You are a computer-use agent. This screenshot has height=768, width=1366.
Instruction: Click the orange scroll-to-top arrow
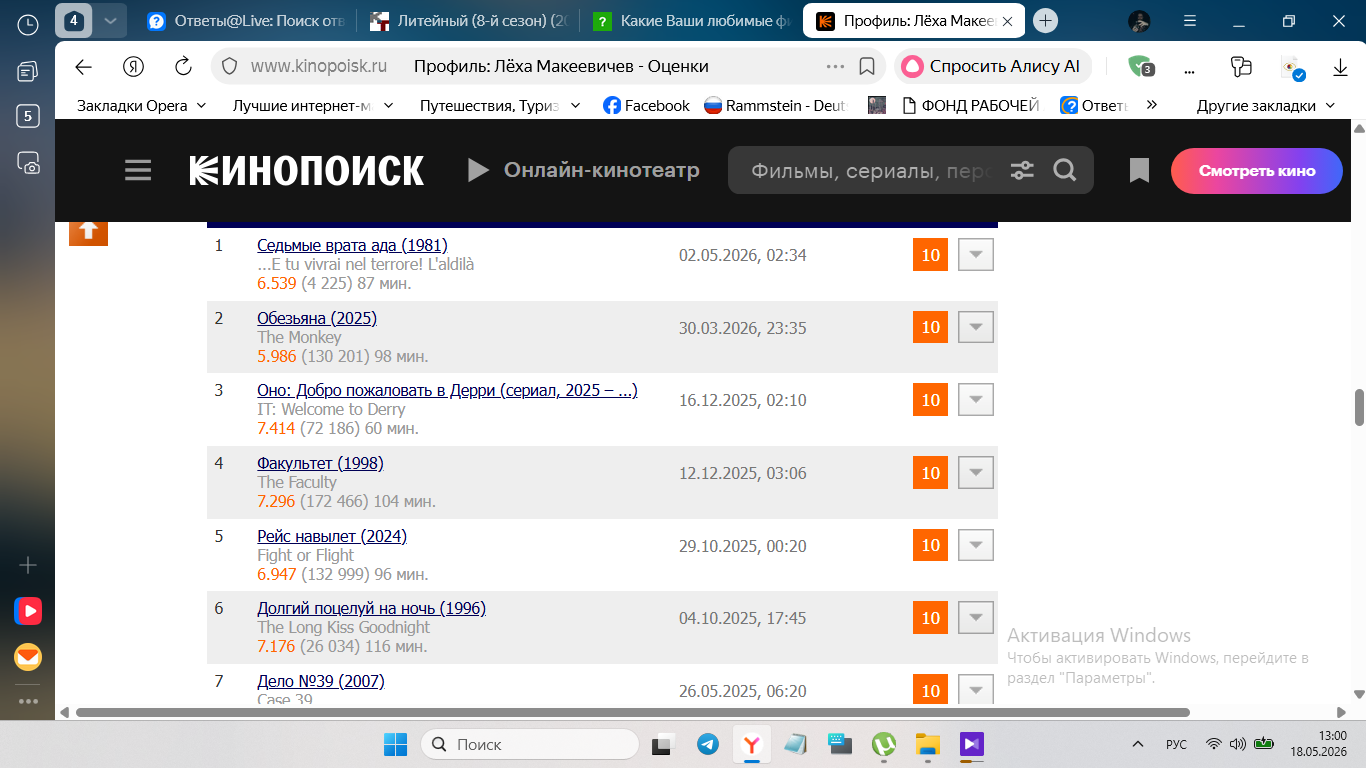click(88, 230)
